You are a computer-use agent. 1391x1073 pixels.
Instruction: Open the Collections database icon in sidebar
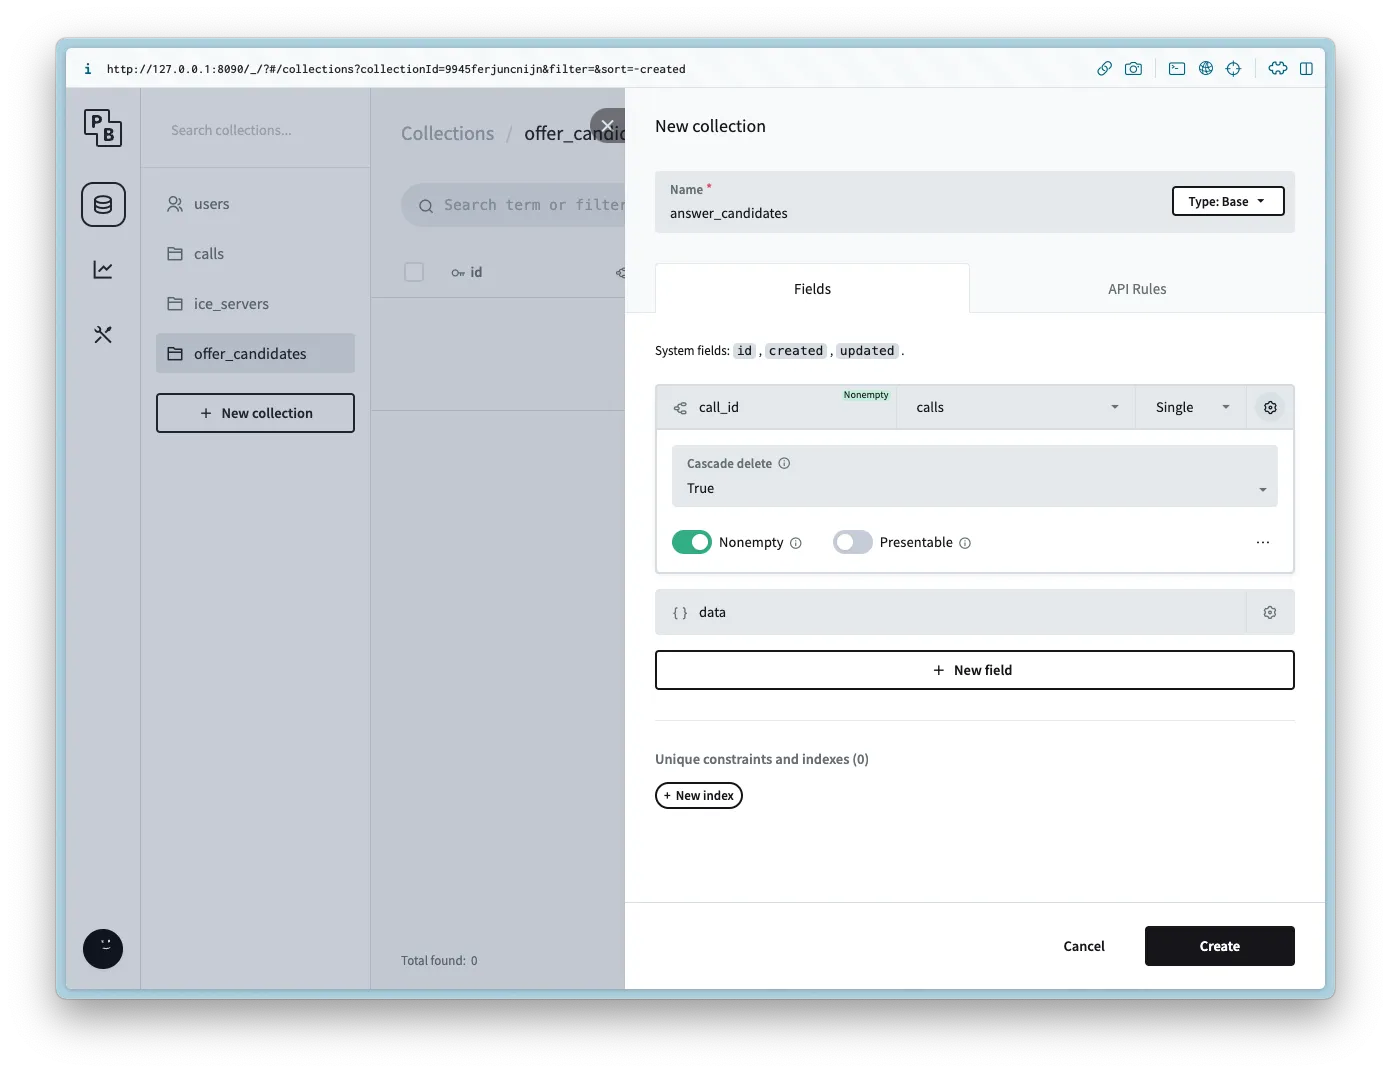[103, 205]
